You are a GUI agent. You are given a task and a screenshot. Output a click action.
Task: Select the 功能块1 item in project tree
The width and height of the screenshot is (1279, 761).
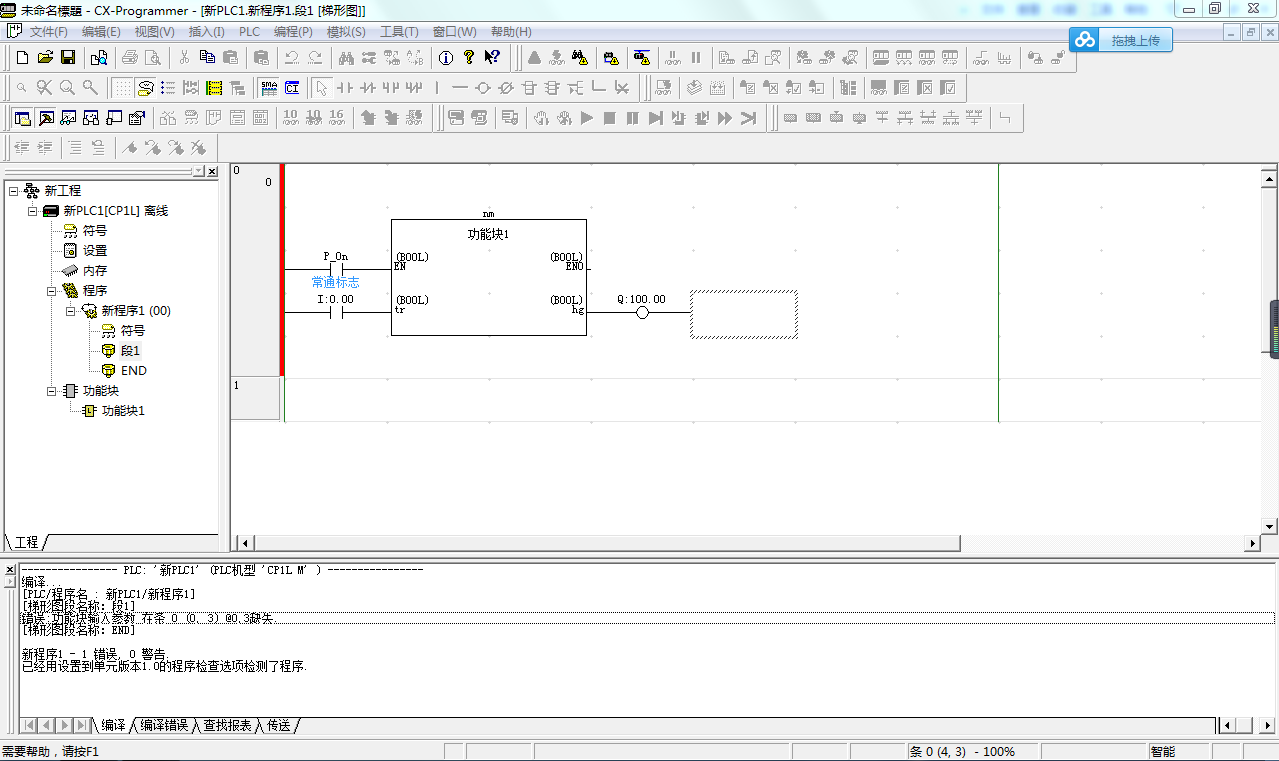[x=122, y=411]
